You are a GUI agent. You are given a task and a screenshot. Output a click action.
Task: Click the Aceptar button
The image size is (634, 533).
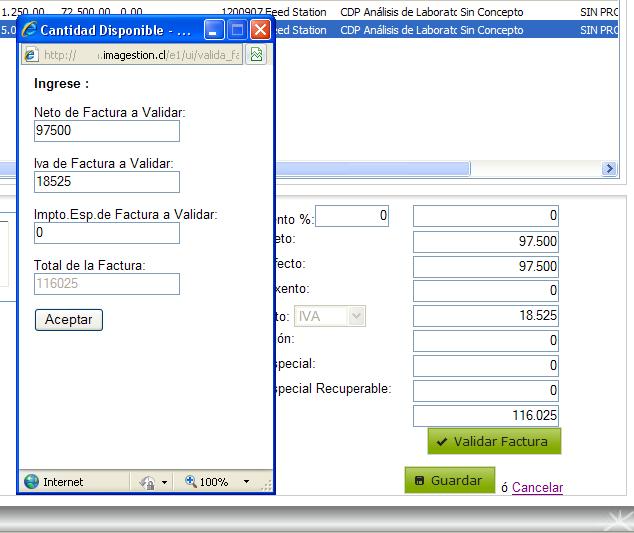tap(69, 320)
